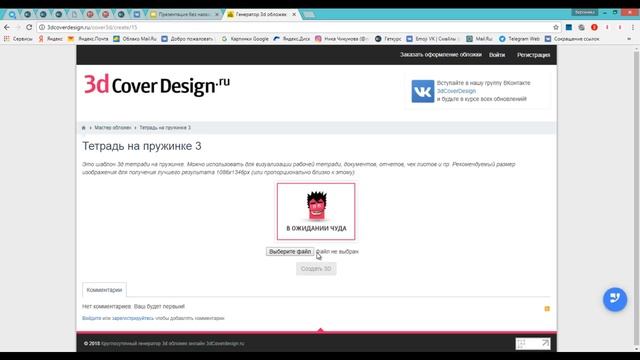Click the page vertical scrollbar

pos(636,198)
